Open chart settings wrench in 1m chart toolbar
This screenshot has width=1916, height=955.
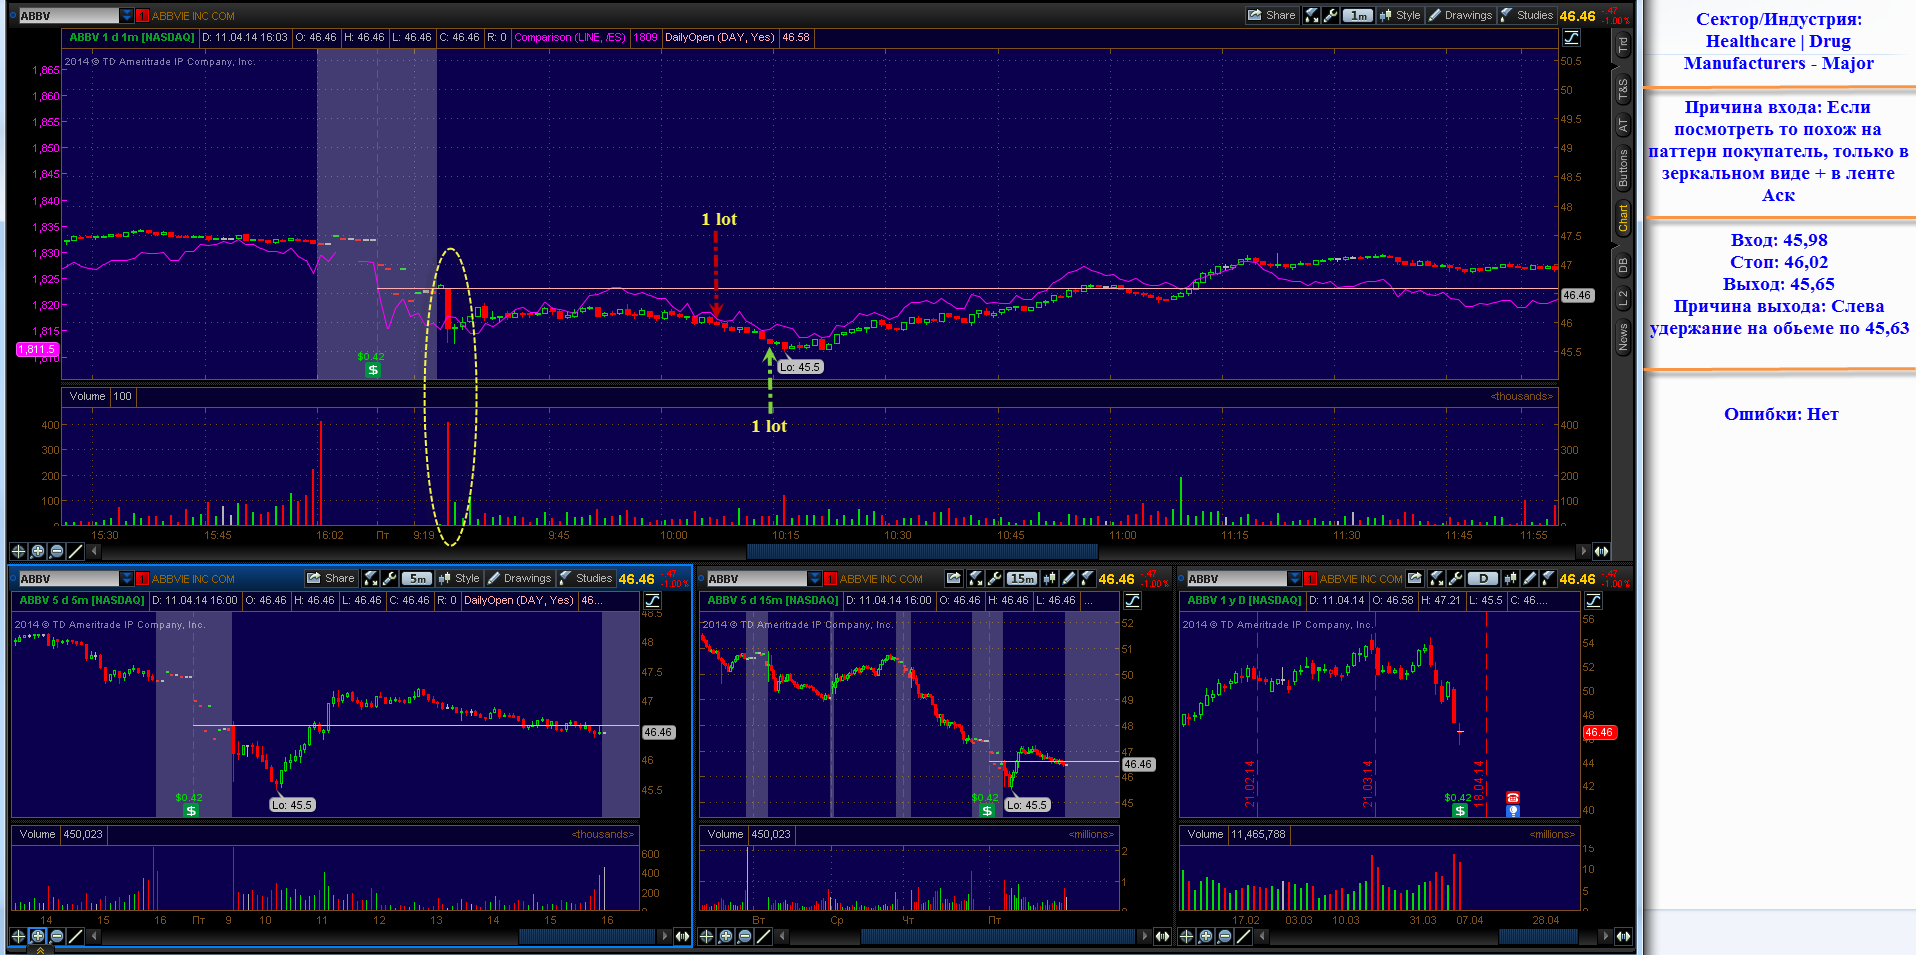1331,15
